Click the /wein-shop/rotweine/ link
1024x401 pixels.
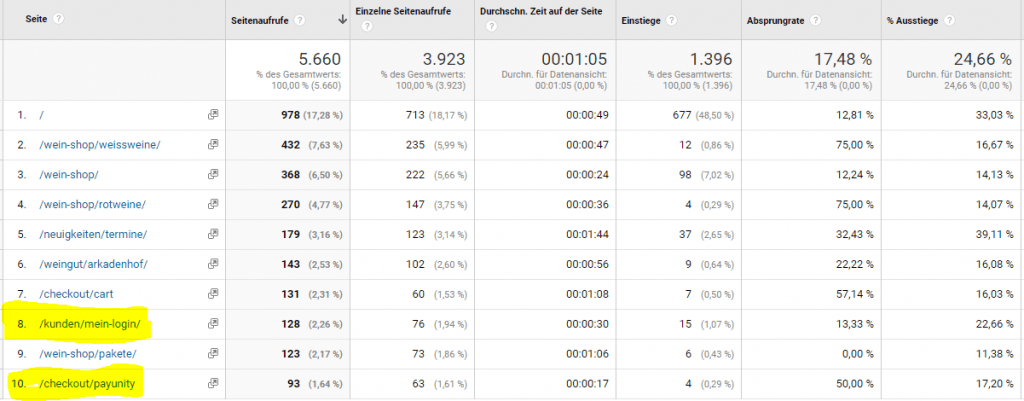(92, 205)
